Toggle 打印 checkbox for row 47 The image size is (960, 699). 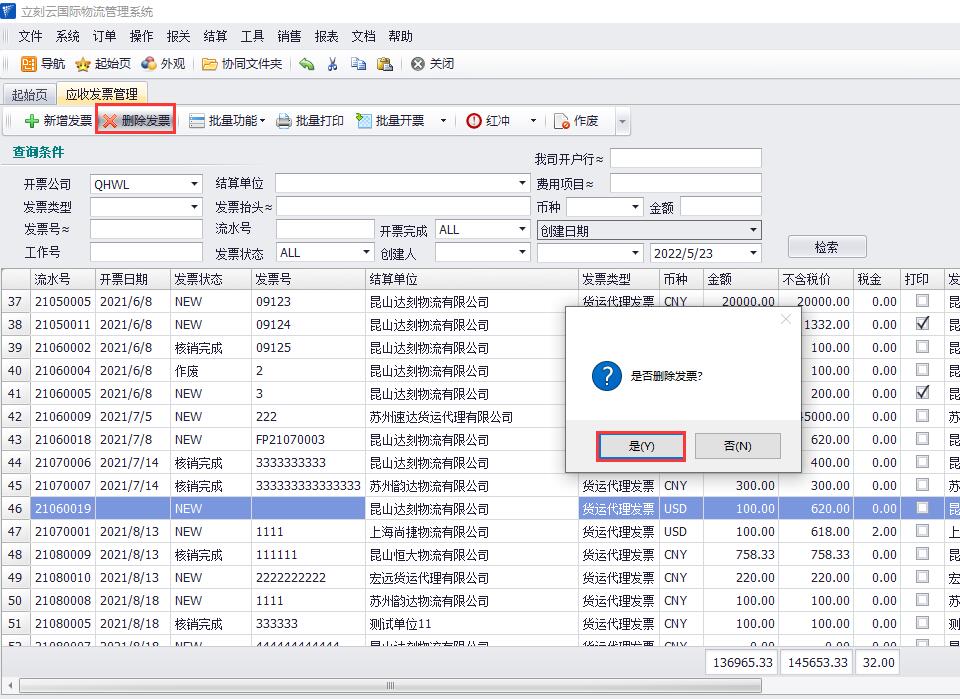click(x=922, y=531)
